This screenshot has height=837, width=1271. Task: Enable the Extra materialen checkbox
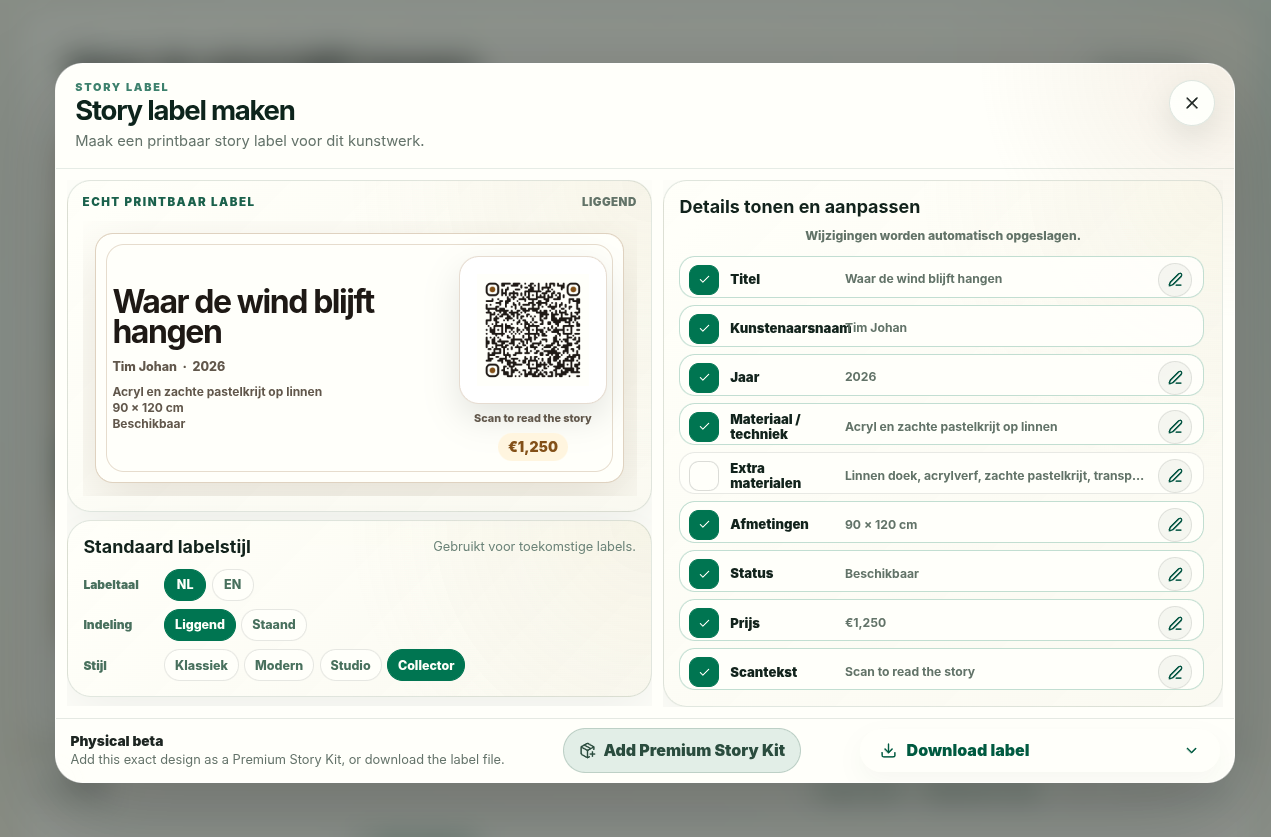[x=704, y=475]
